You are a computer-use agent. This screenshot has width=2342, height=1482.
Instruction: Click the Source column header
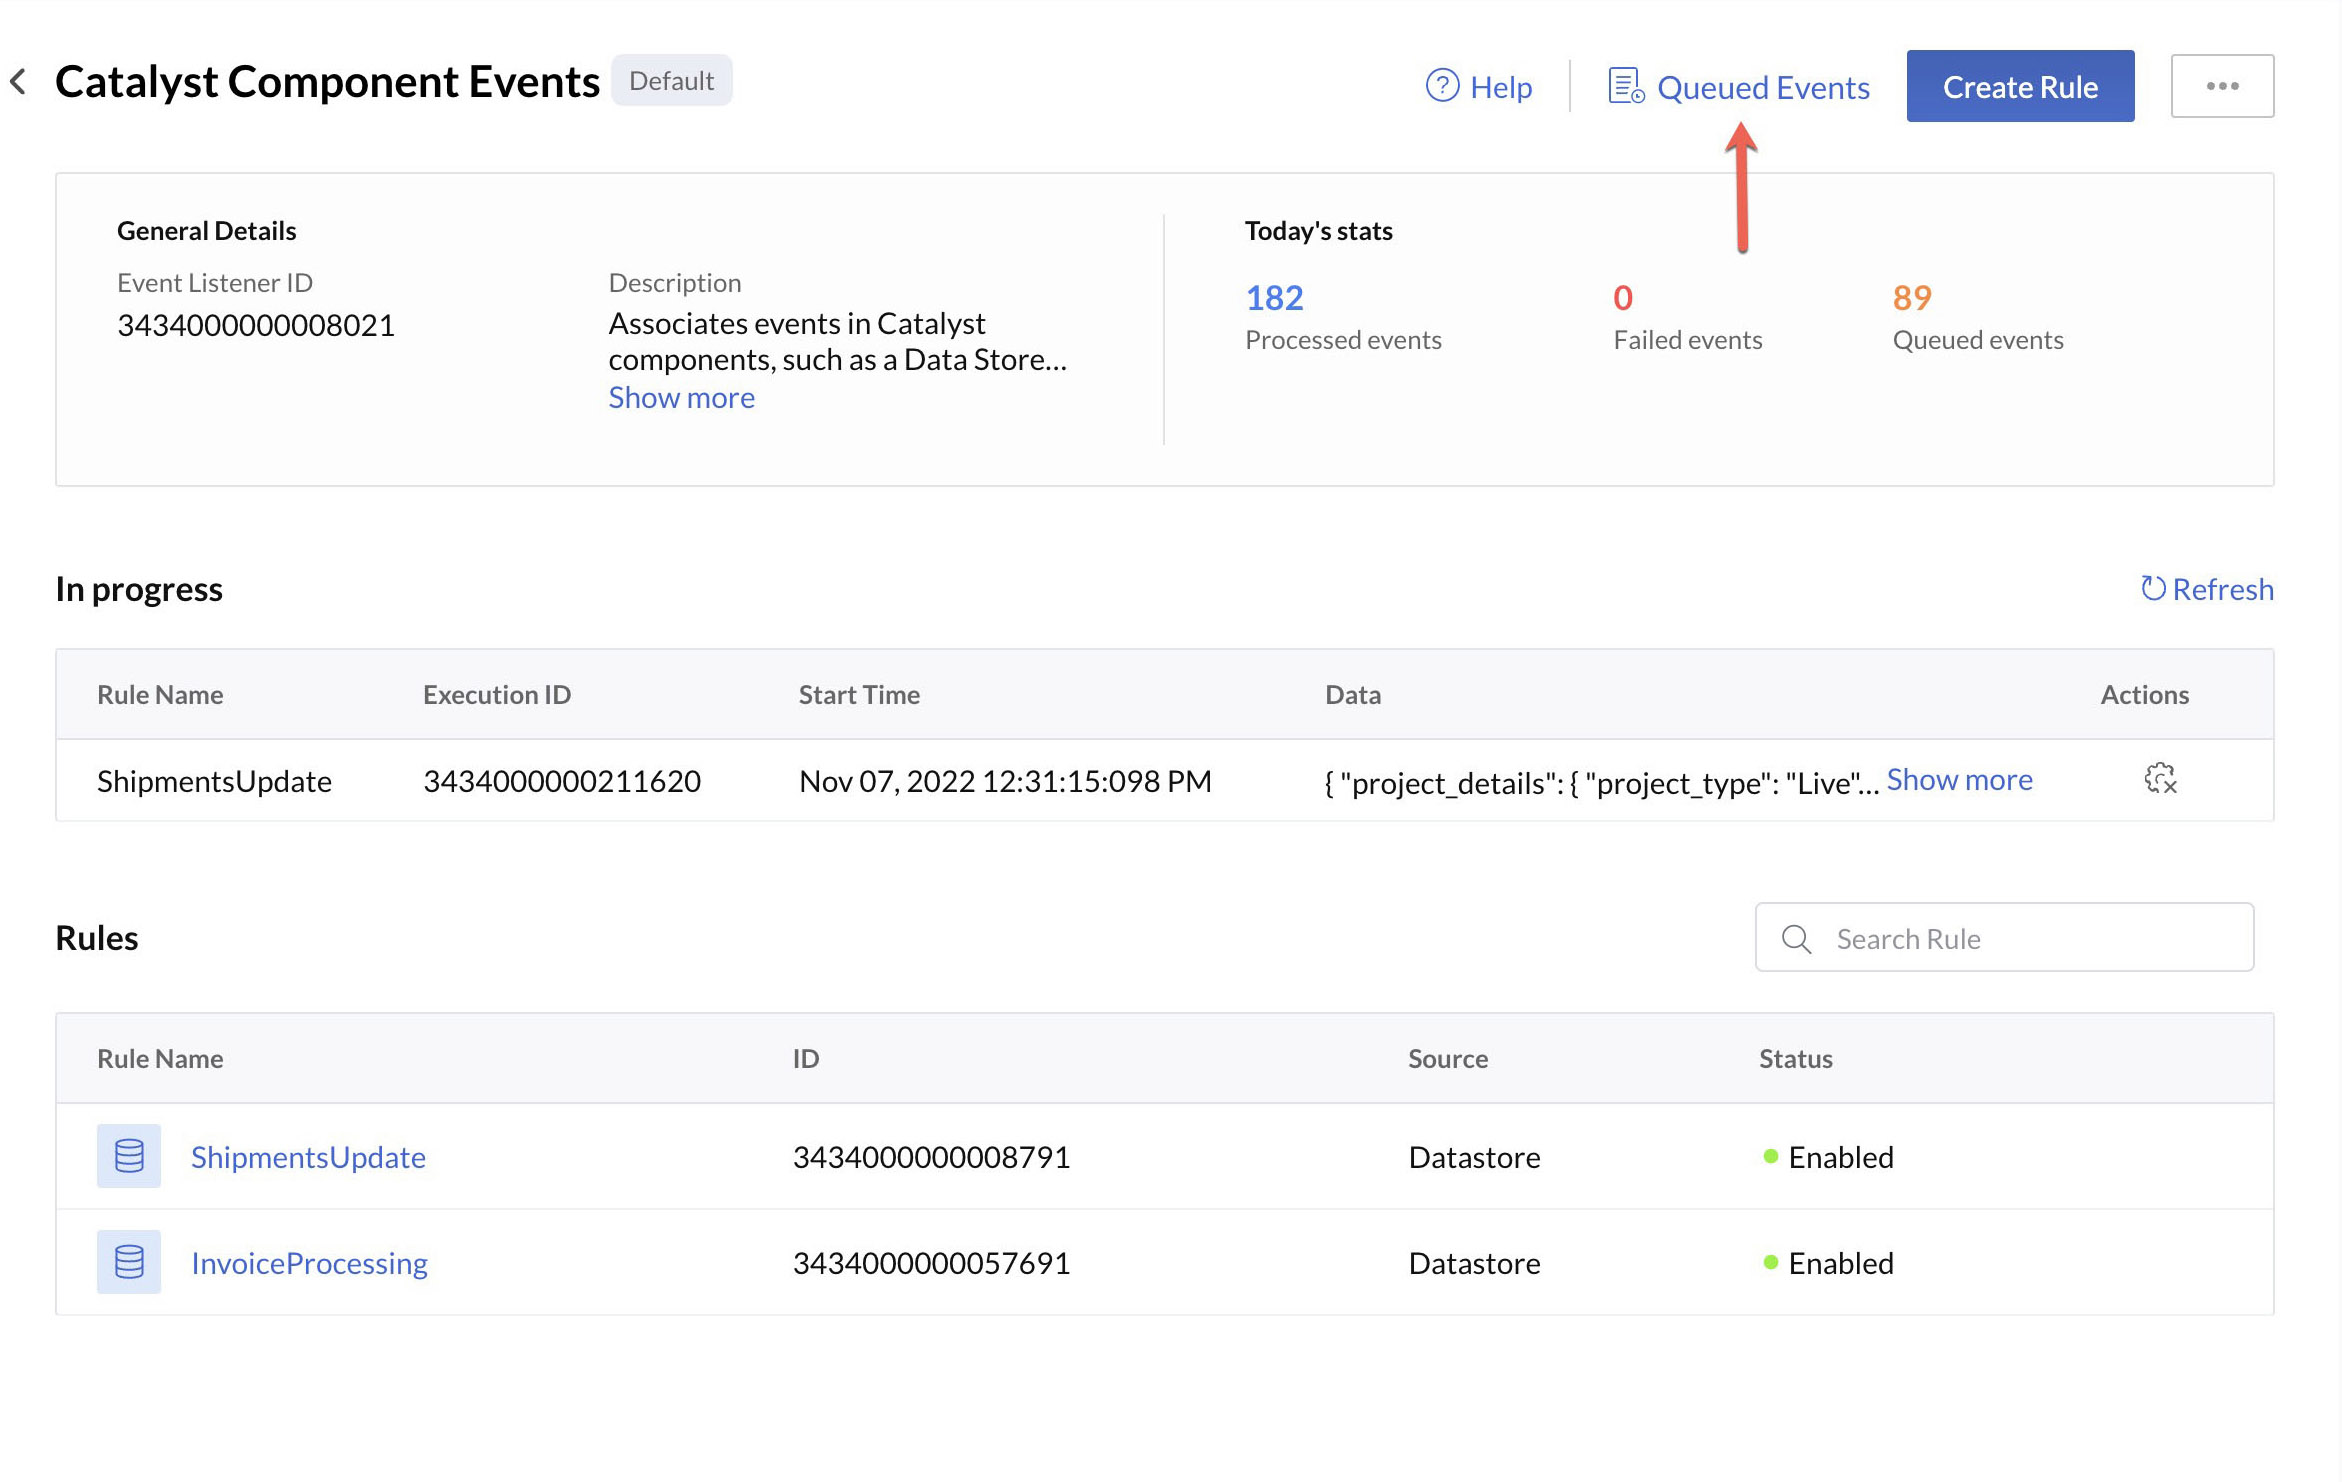(x=1448, y=1058)
